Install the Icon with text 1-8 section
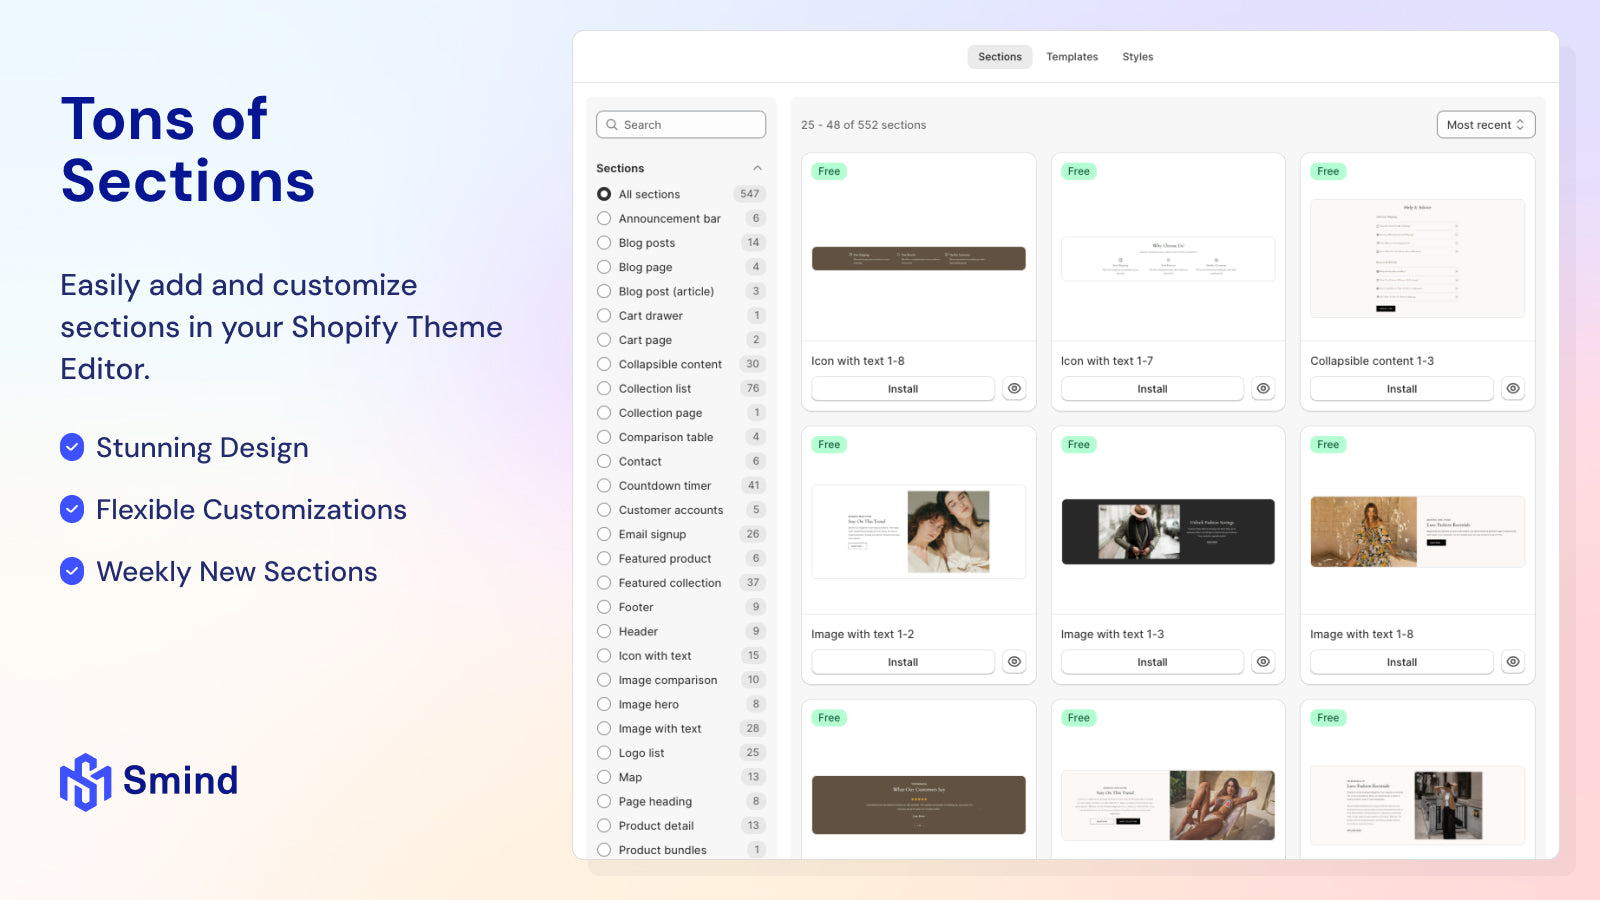 coord(903,389)
